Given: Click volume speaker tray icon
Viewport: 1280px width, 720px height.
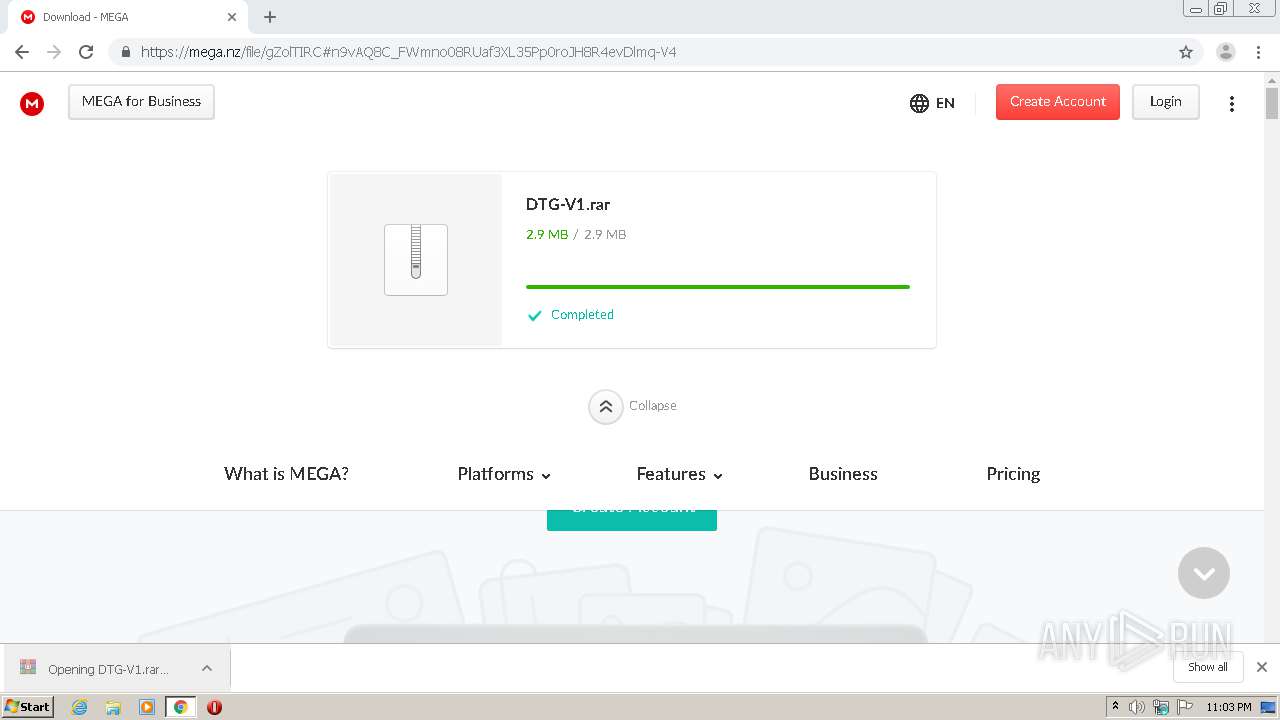Looking at the screenshot, I should coord(1137,707).
